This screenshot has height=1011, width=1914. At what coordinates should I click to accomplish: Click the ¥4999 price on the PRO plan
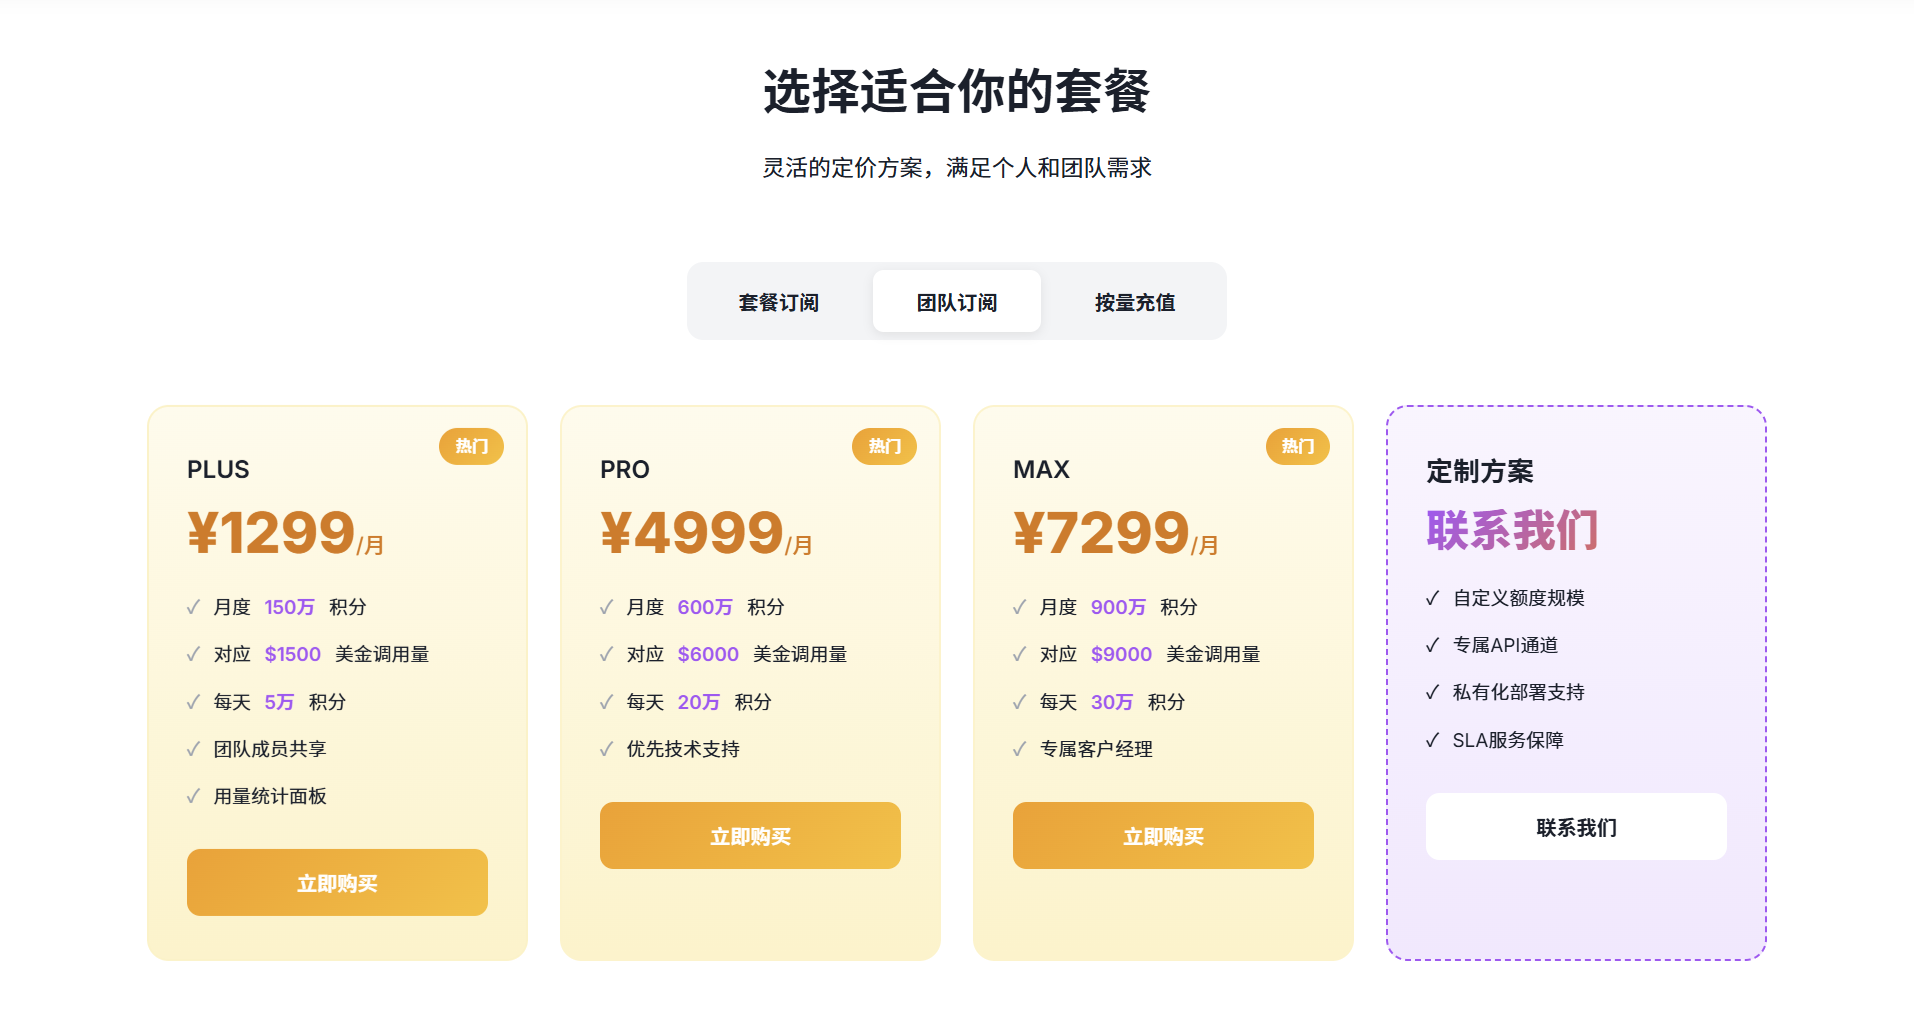point(690,532)
